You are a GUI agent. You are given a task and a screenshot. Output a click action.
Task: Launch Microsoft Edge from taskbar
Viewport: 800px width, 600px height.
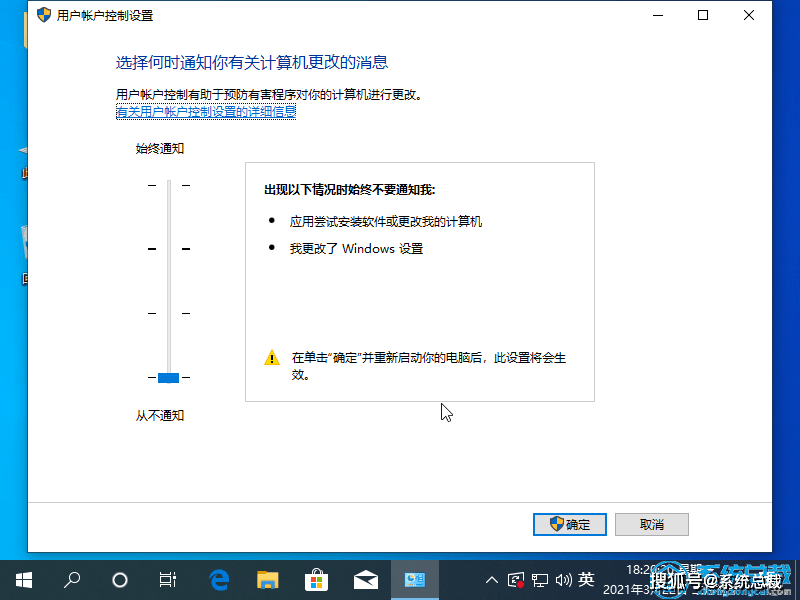tap(219, 580)
